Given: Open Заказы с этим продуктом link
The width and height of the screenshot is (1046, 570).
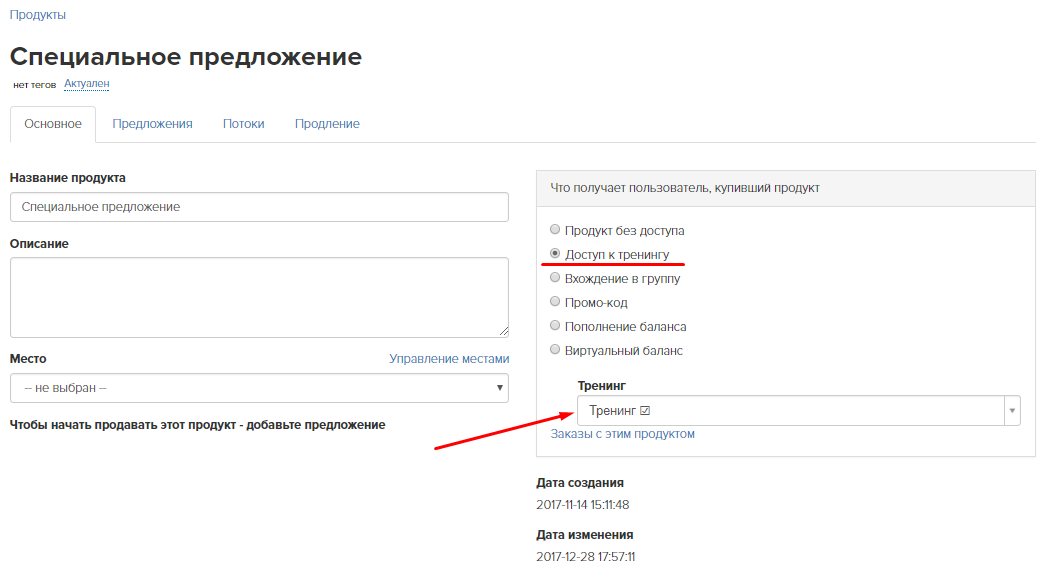Looking at the screenshot, I should tap(622, 434).
